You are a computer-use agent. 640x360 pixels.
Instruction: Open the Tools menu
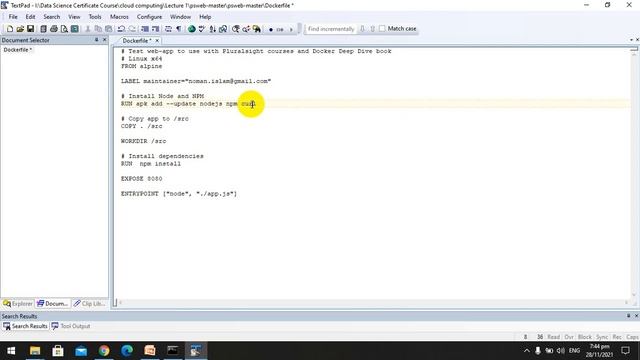(x=95, y=17)
